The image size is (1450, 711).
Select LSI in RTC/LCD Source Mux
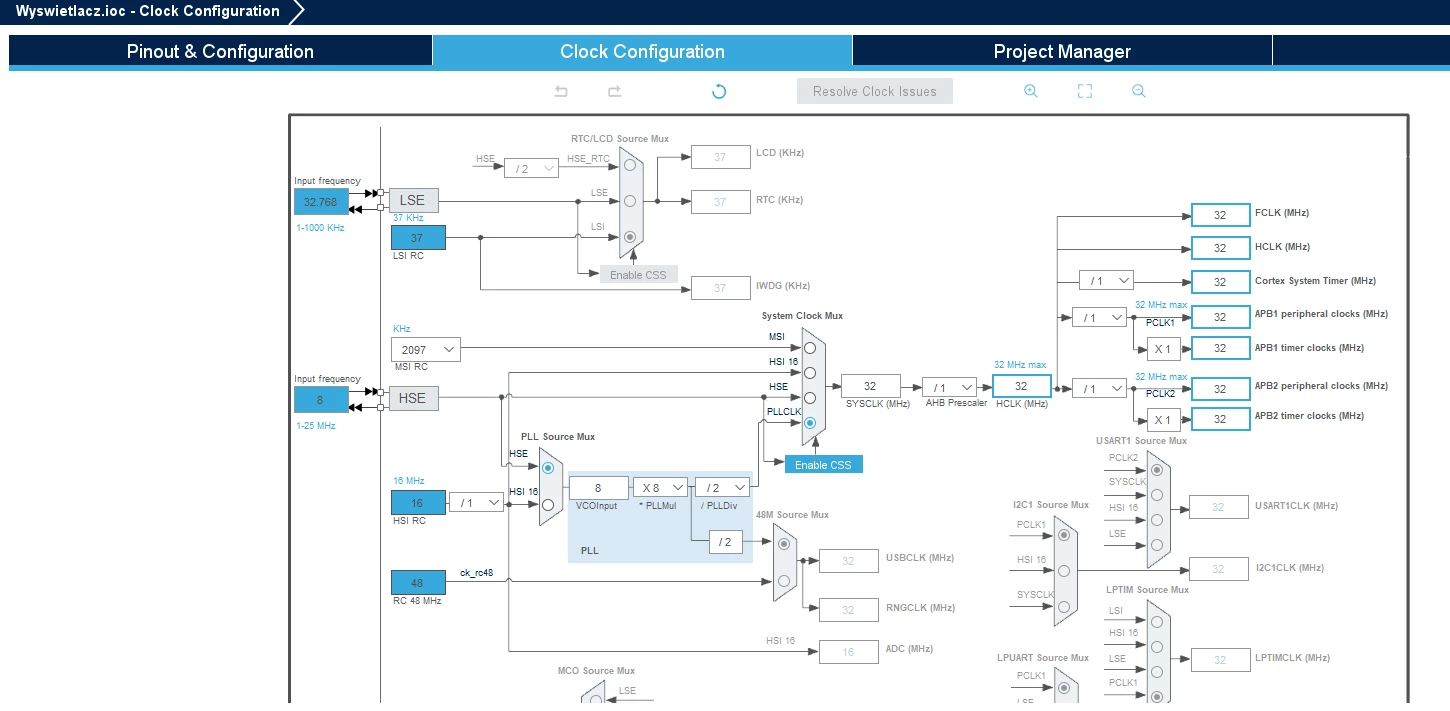(x=630, y=237)
